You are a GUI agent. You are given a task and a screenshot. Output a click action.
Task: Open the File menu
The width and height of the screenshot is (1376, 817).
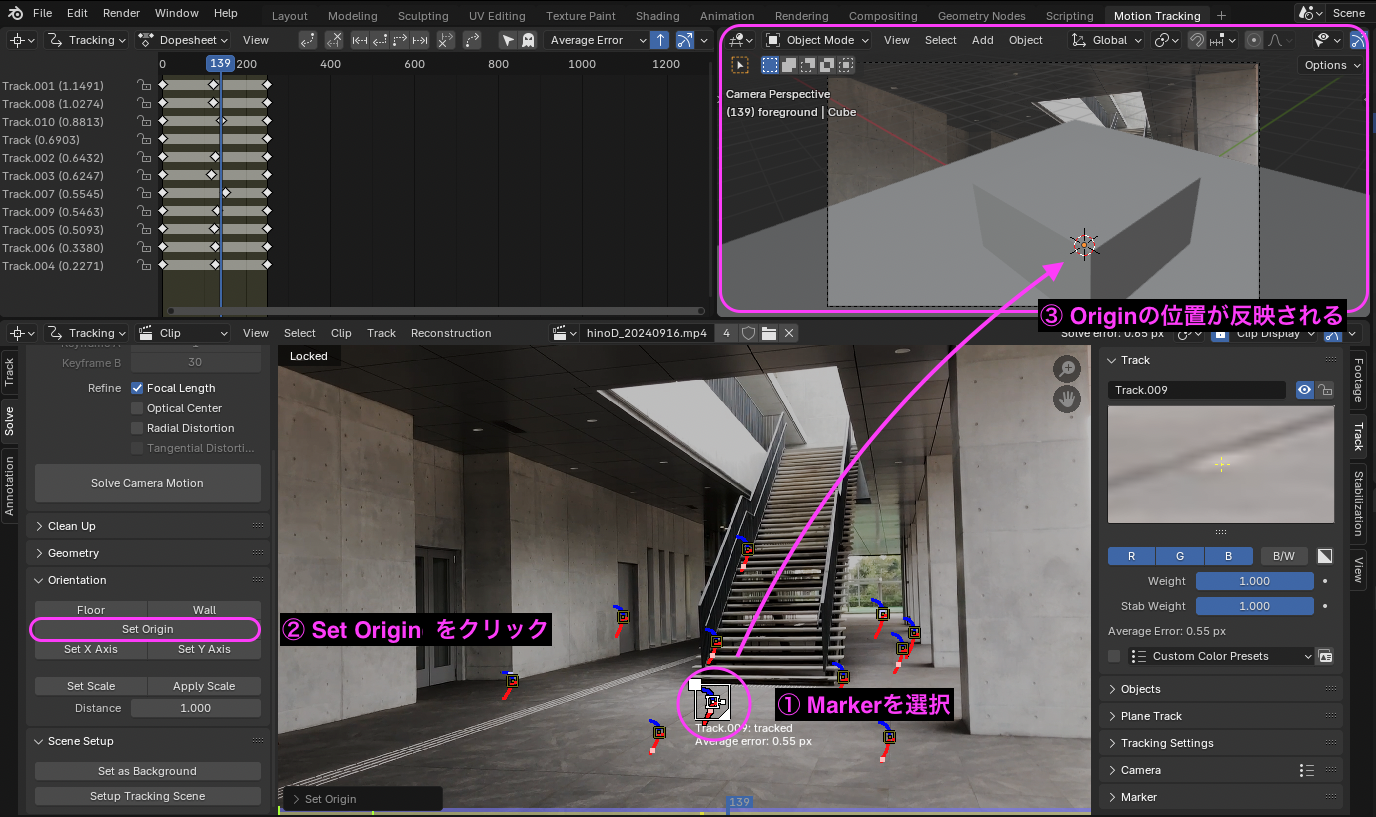click(42, 13)
